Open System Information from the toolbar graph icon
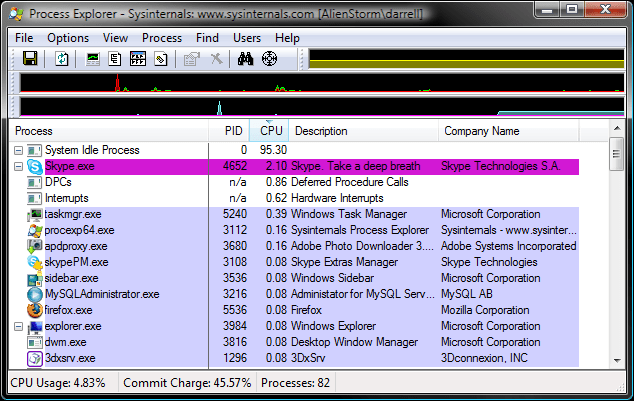This screenshot has width=634, height=401. [x=94, y=60]
